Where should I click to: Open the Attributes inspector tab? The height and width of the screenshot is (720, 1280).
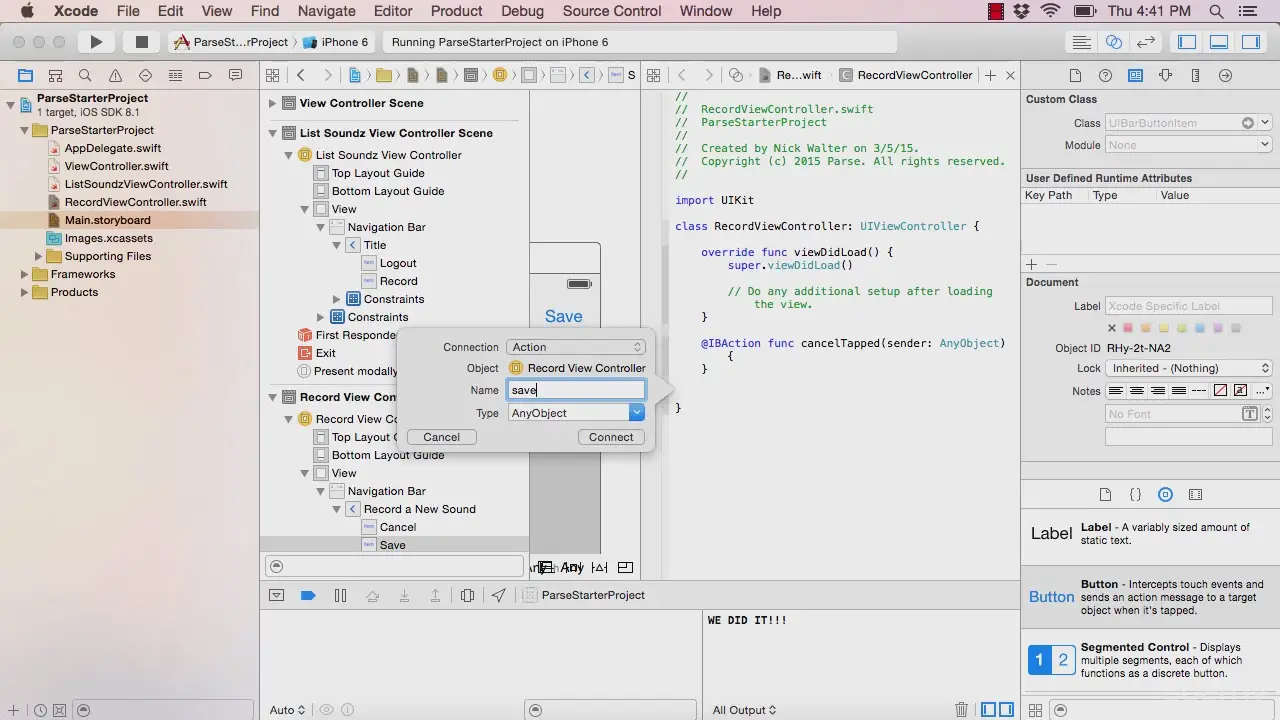tap(1165, 75)
